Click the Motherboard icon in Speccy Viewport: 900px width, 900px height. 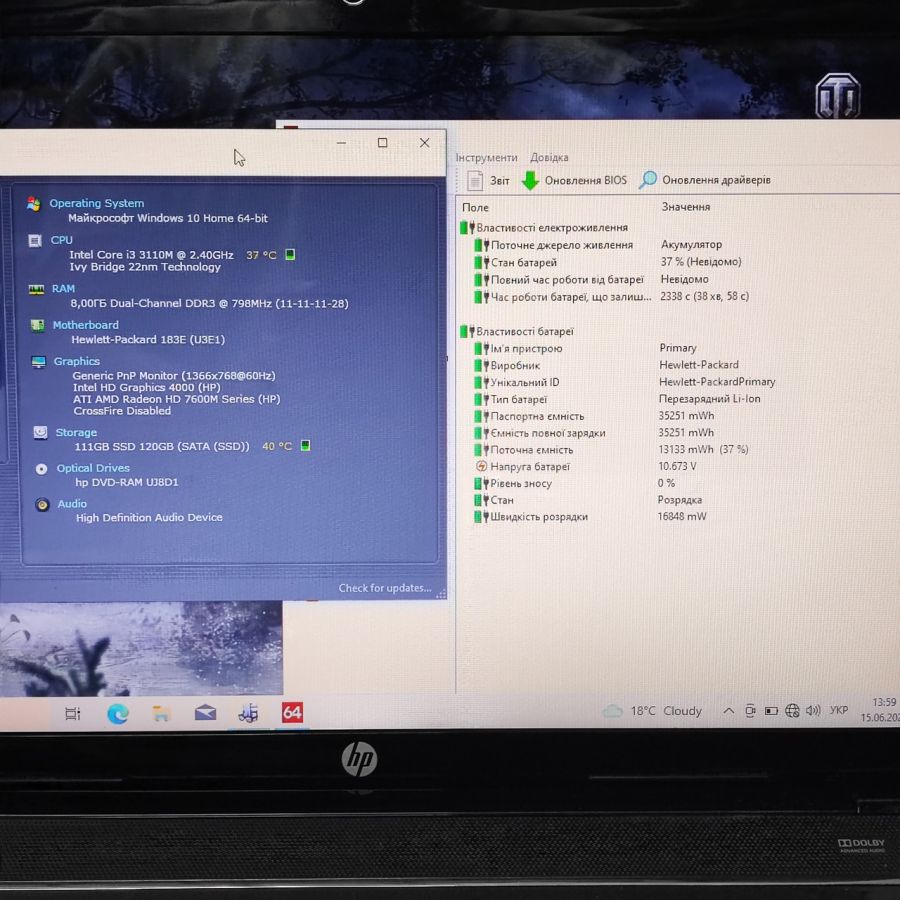pos(37,325)
